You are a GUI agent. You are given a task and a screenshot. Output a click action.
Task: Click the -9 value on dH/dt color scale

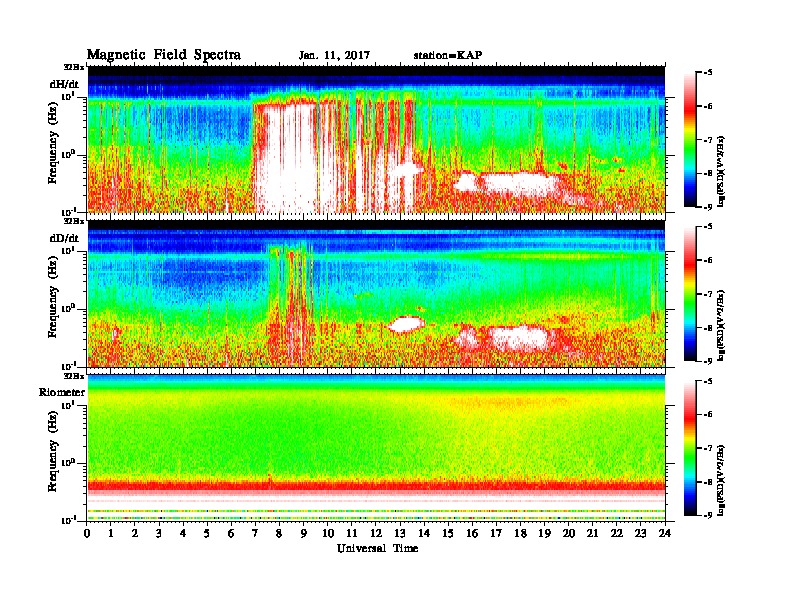708,207
